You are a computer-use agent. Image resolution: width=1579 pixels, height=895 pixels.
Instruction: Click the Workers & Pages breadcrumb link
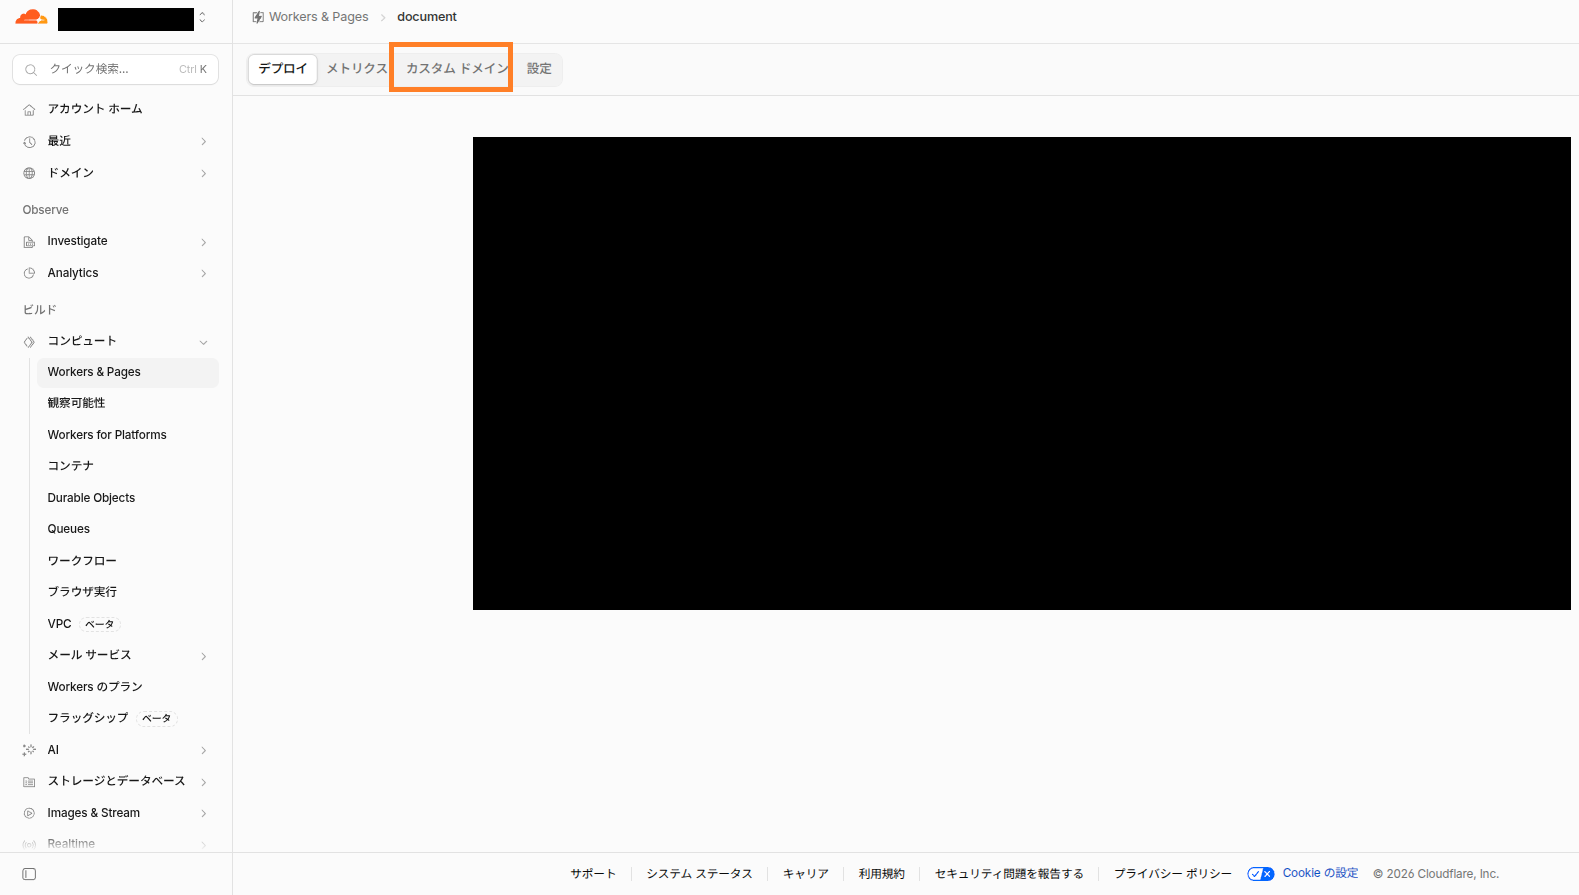pos(318,17)
